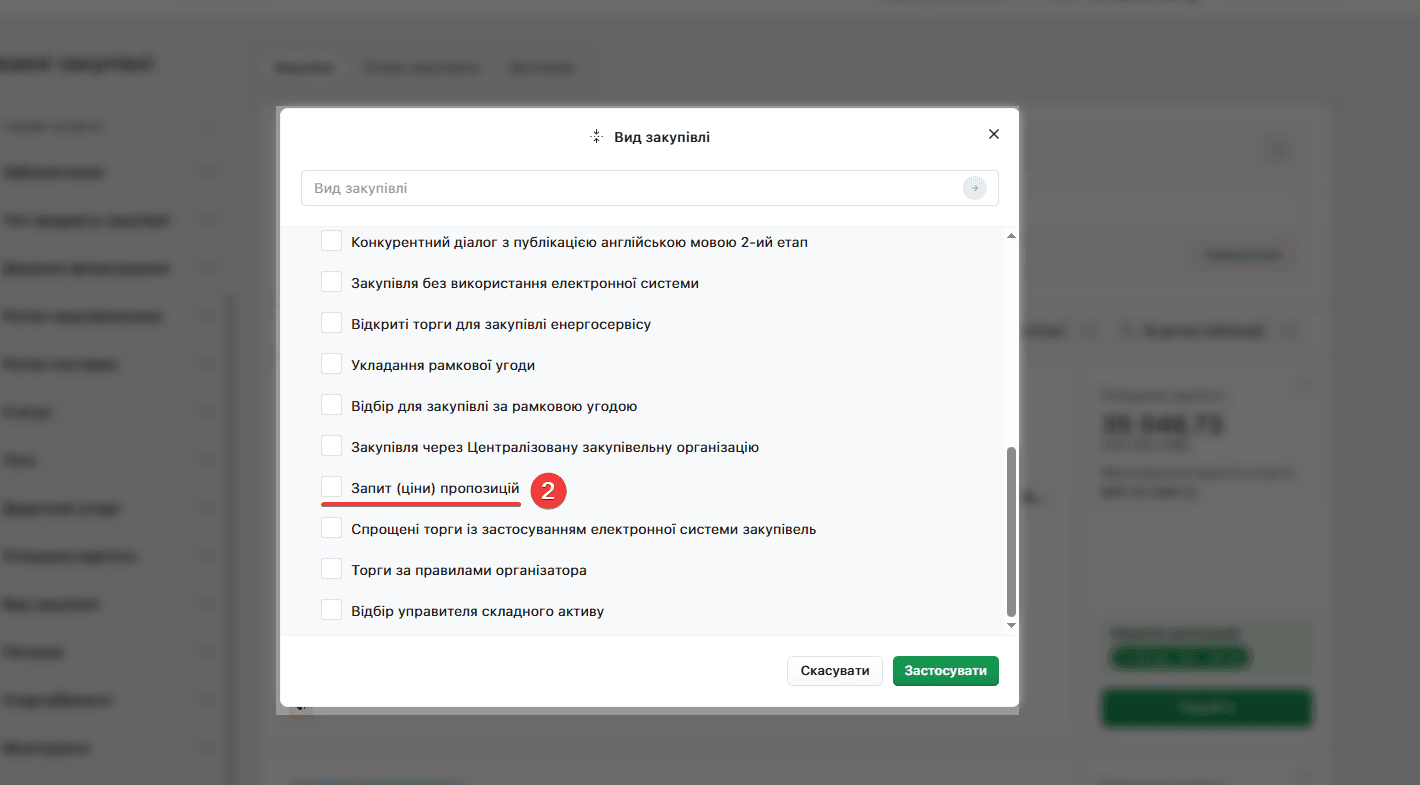Enable Відкриті торги для закупівлі енергосервісу
The image size is (1420, 785).
[331, 323]
